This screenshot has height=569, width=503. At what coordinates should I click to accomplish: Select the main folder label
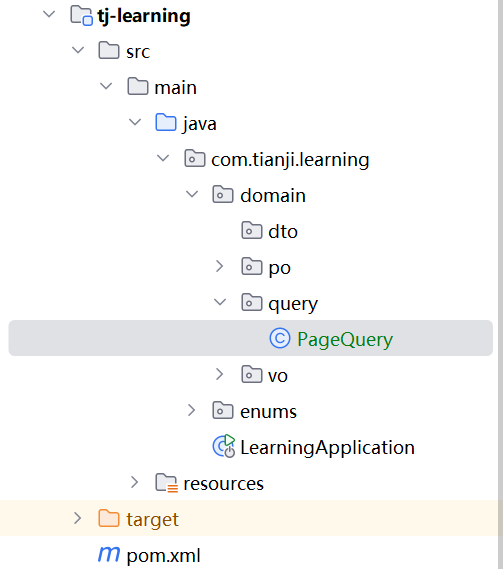click(175, 87)
